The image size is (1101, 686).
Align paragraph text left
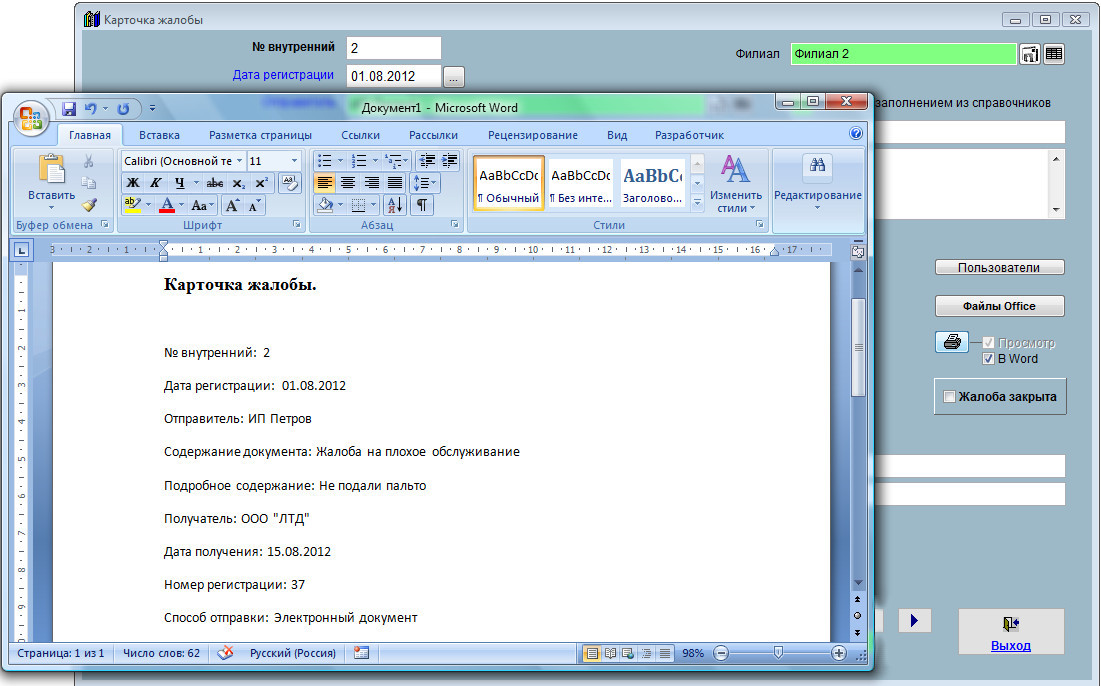click(324, 183)
